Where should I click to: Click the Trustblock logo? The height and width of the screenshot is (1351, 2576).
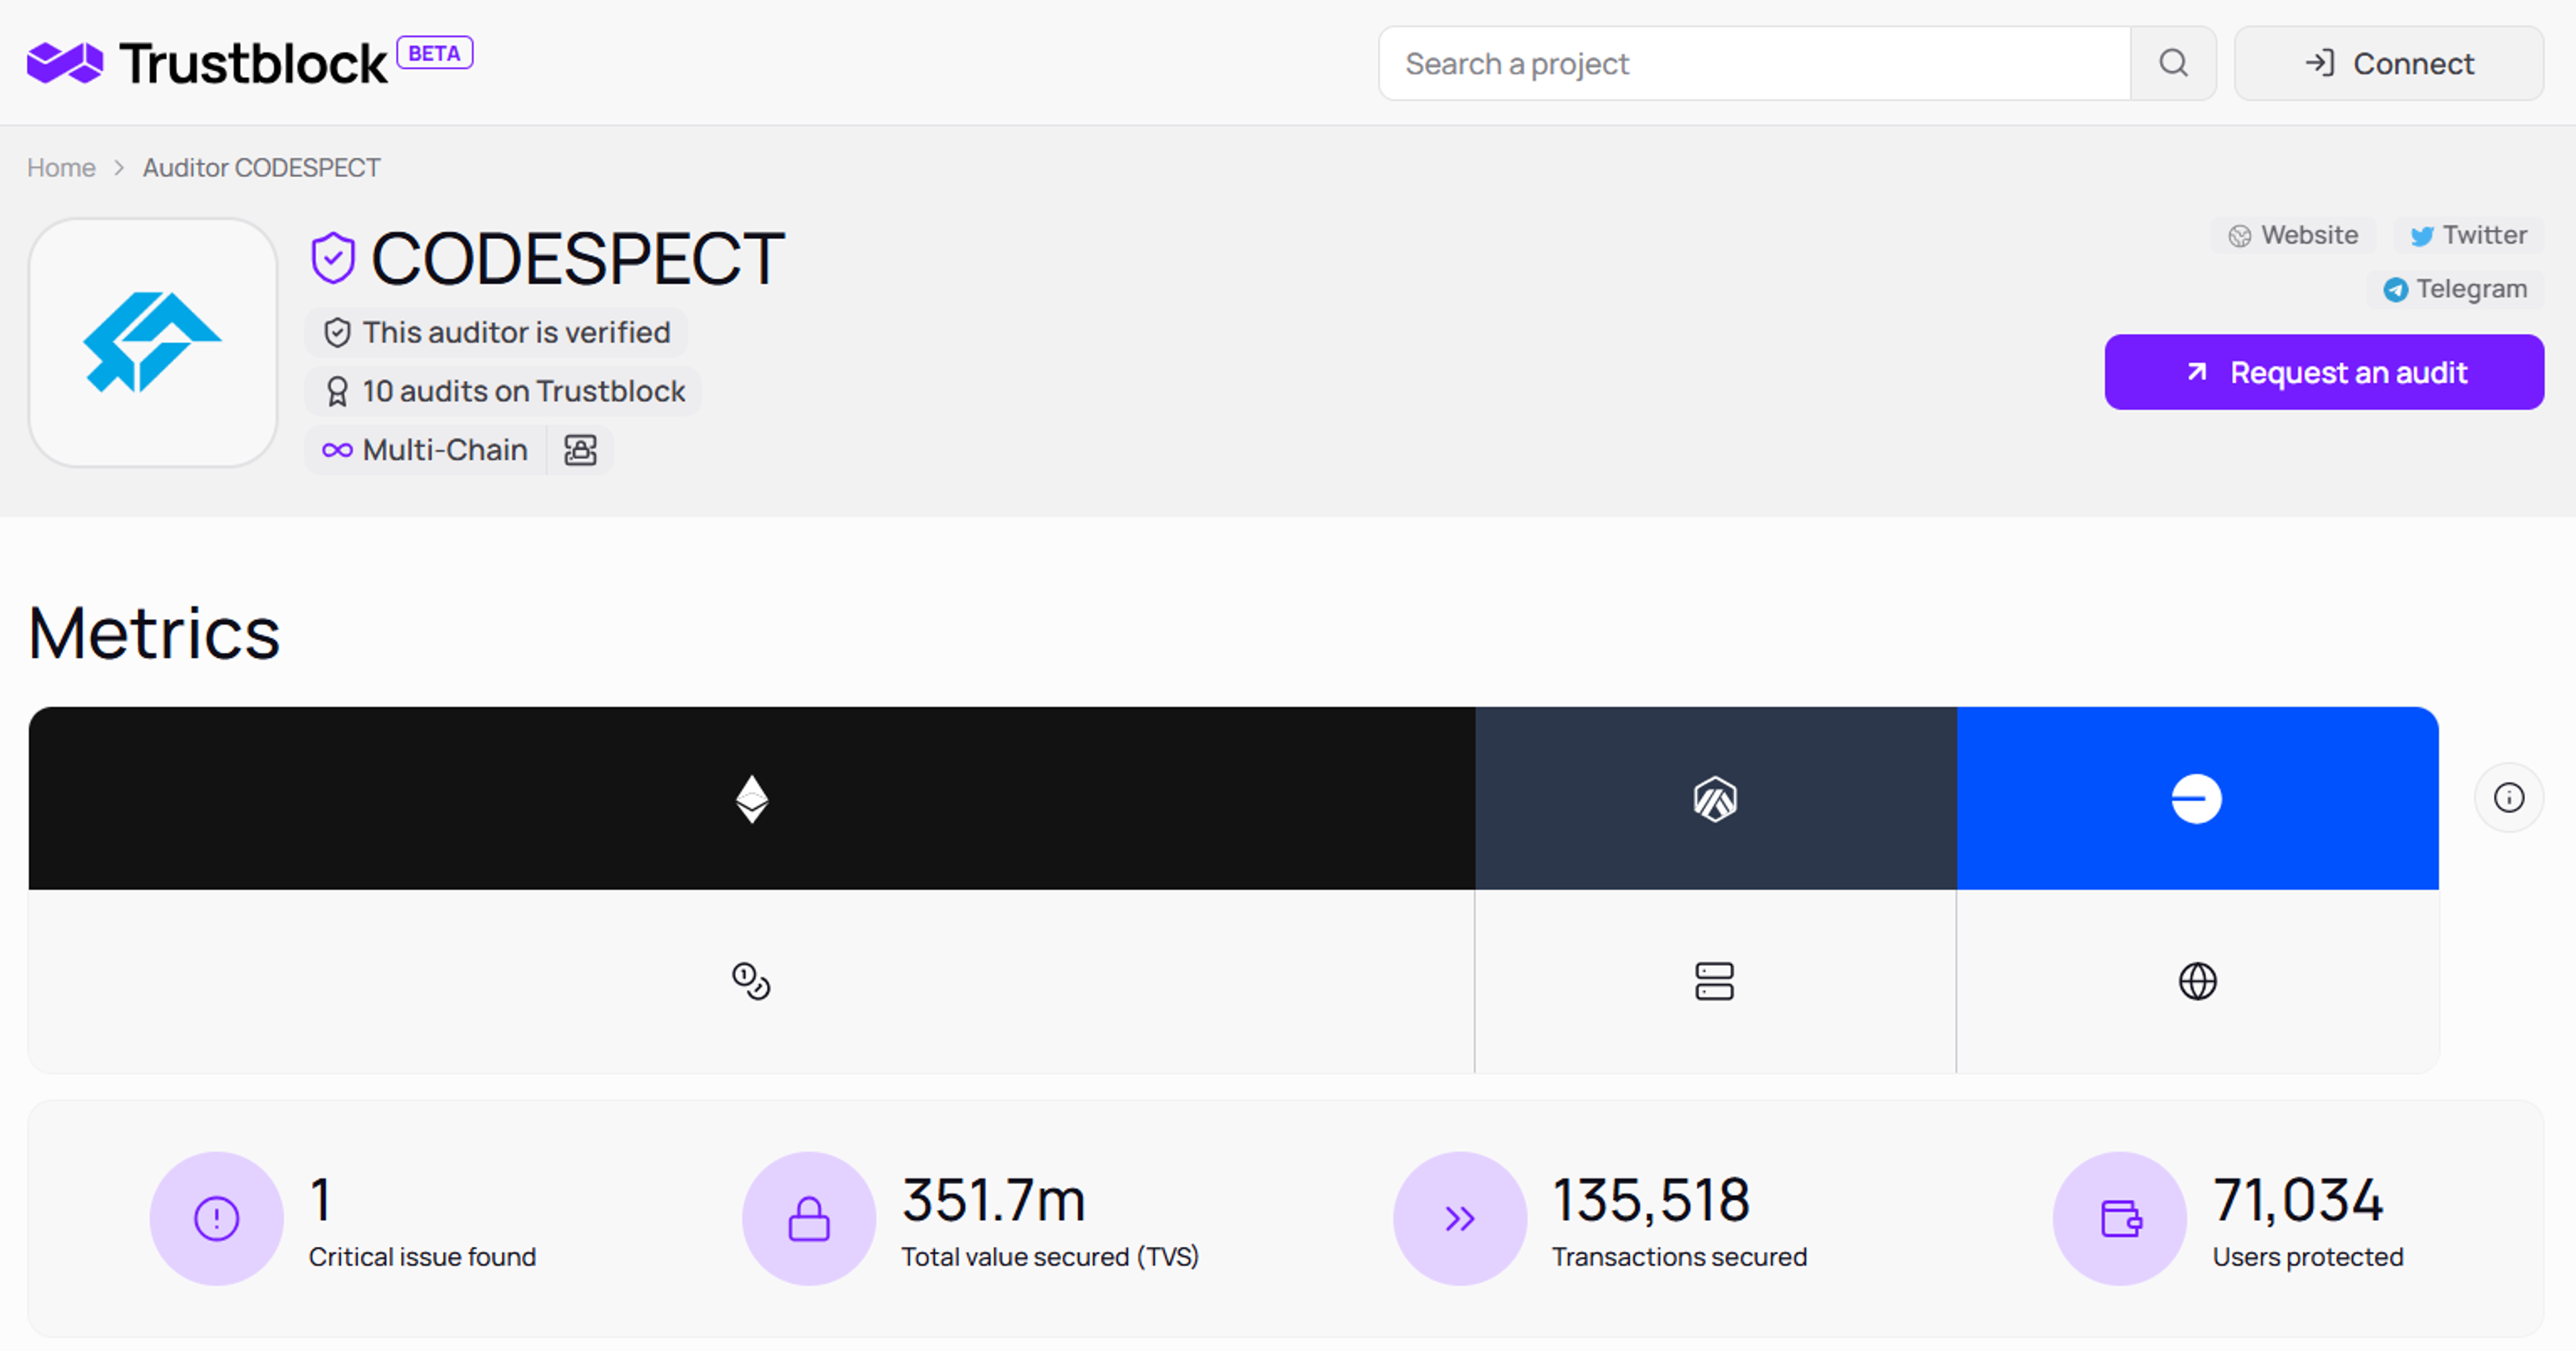[206, 64]
